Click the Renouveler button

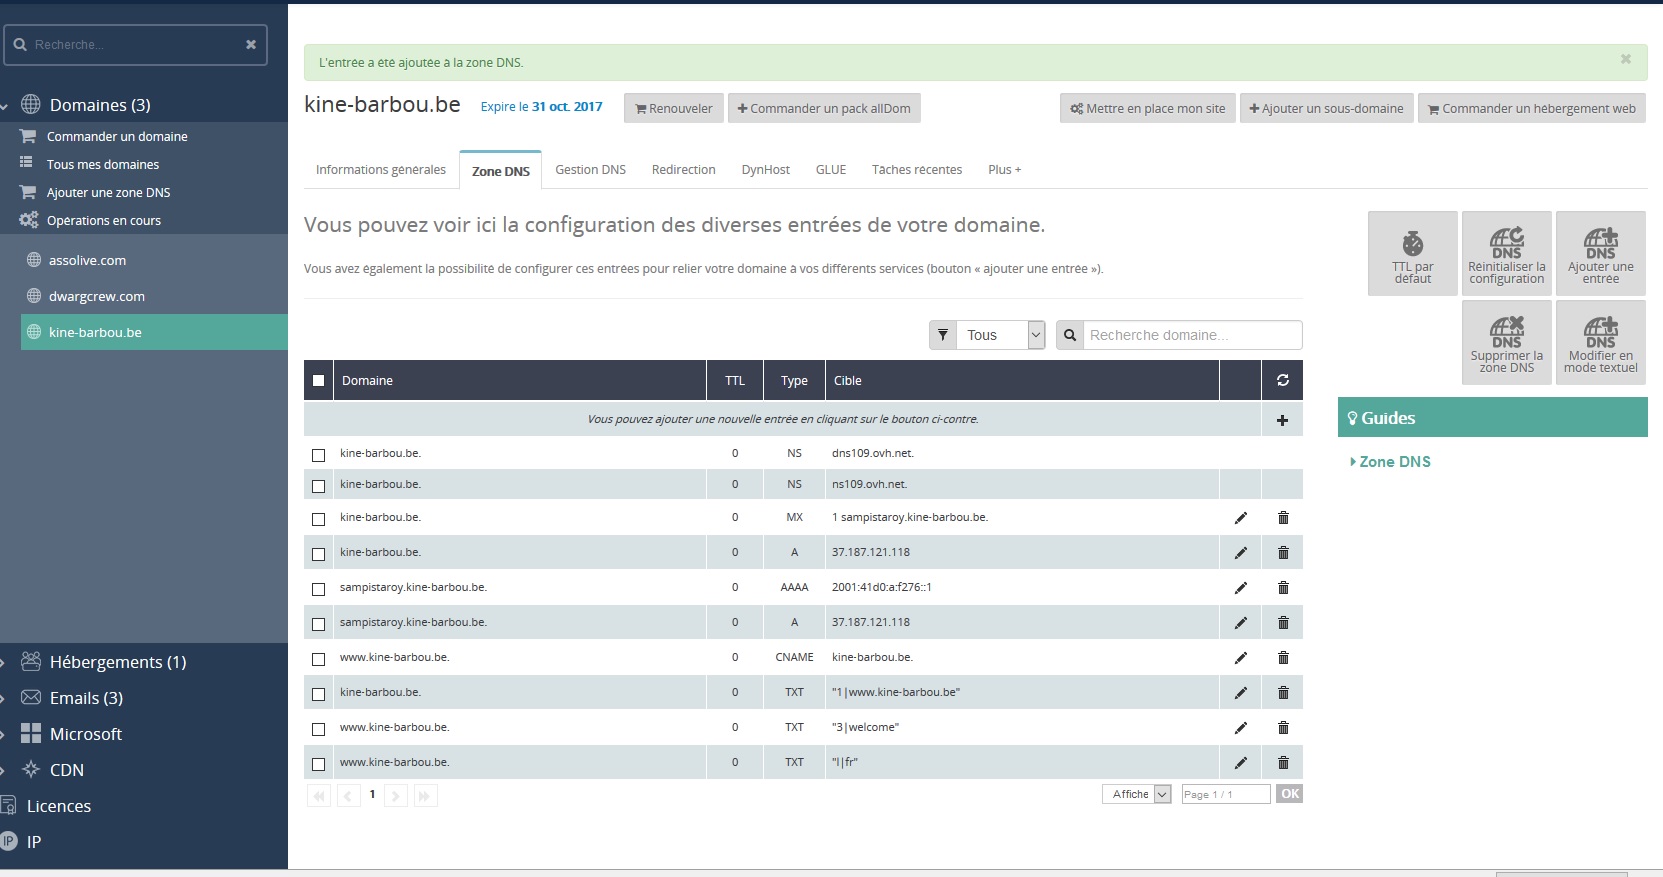tap(674, 108)
